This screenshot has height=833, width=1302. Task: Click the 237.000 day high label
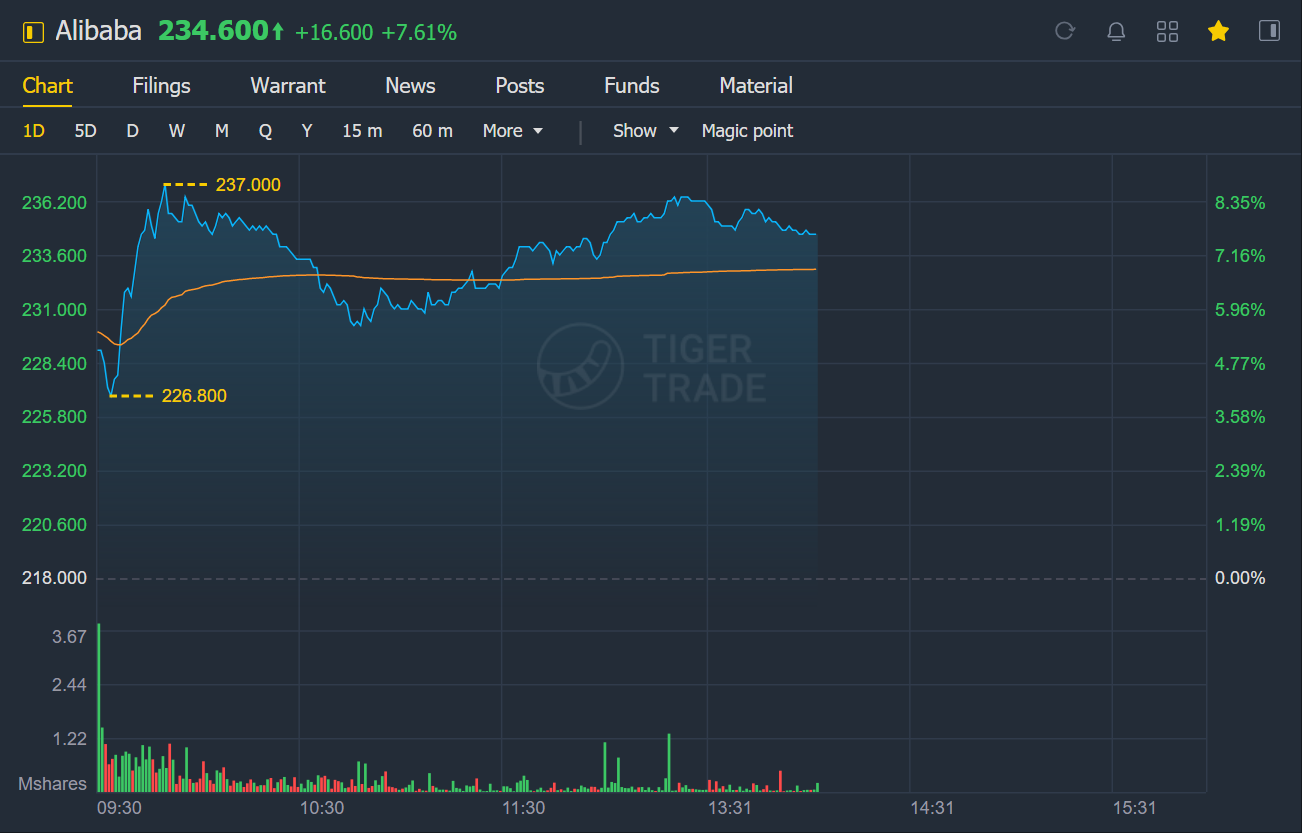tap(248, 185)
